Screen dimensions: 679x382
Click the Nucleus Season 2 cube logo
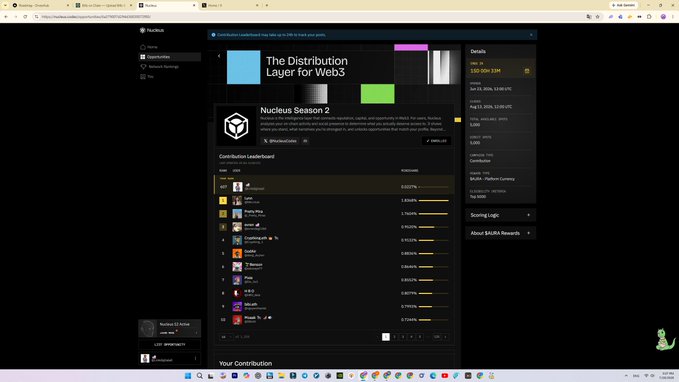point(236,126)
